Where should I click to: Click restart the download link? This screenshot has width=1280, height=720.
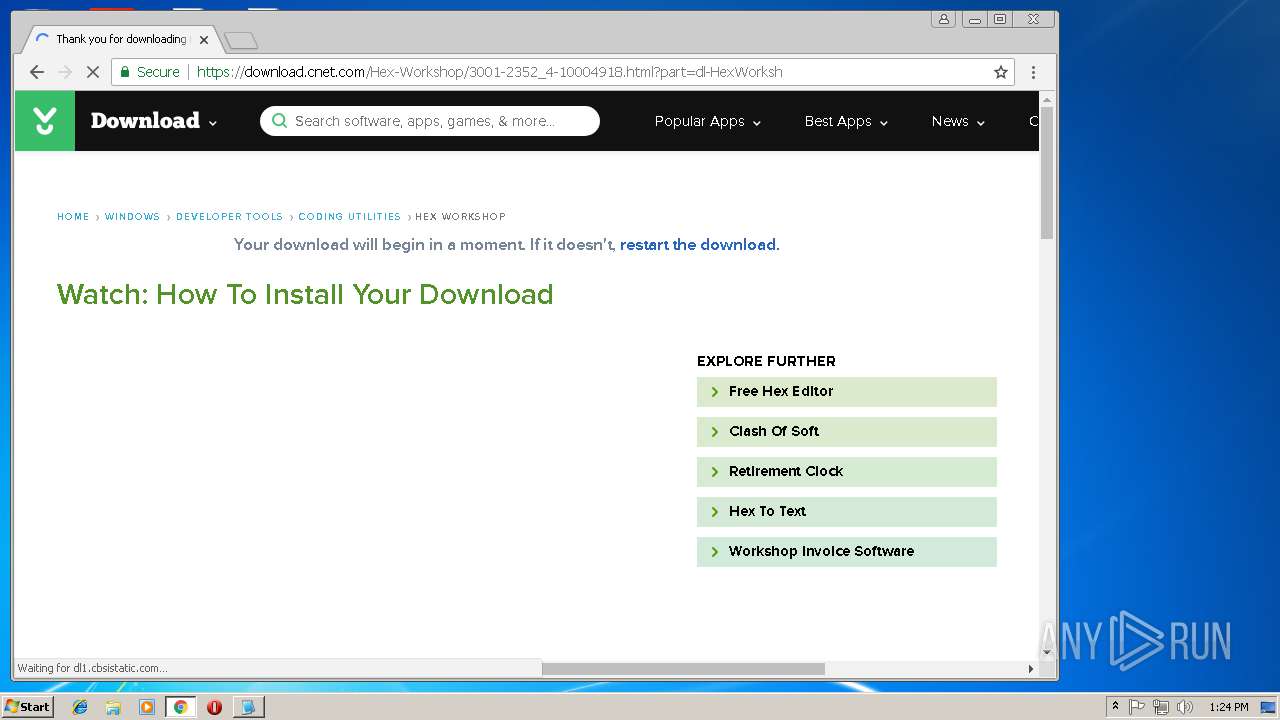pos(698,244)
